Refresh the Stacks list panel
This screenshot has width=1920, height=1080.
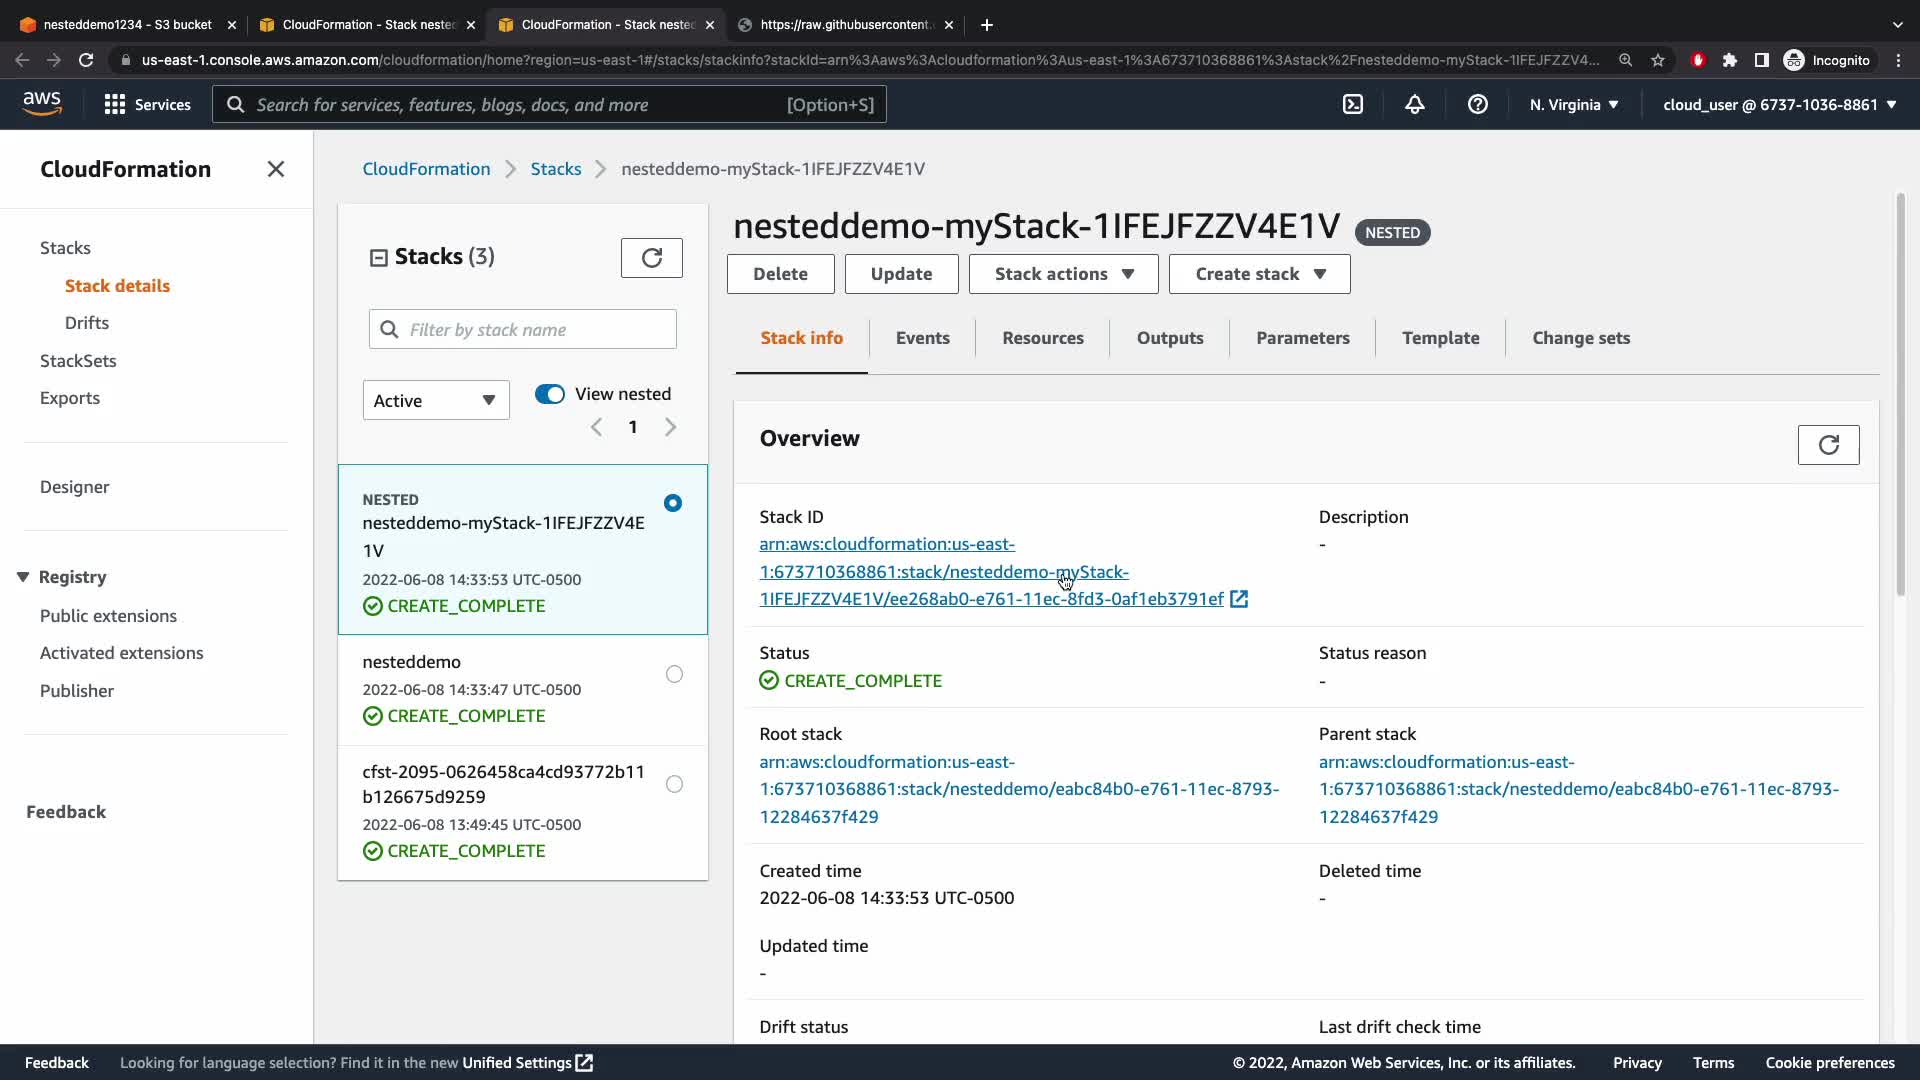[651, 258]
